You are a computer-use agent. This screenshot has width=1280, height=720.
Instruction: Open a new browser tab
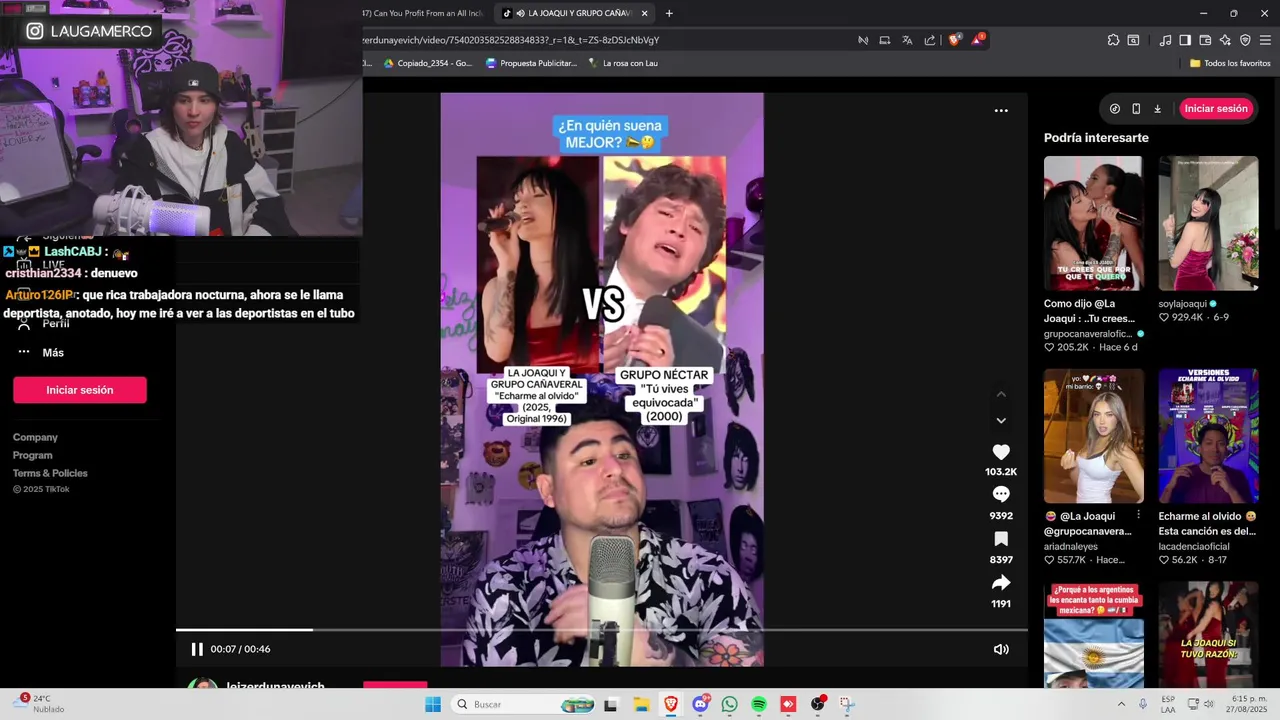tap(669, 13)
